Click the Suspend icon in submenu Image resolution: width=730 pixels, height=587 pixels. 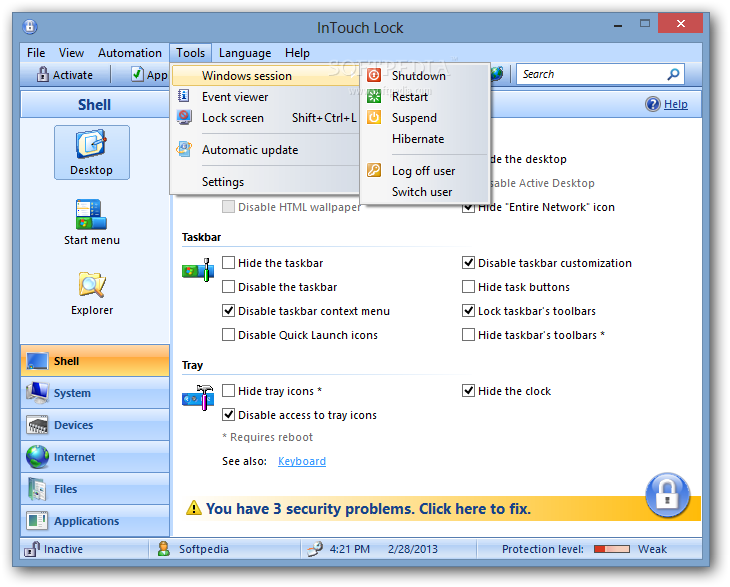point(374,117)
